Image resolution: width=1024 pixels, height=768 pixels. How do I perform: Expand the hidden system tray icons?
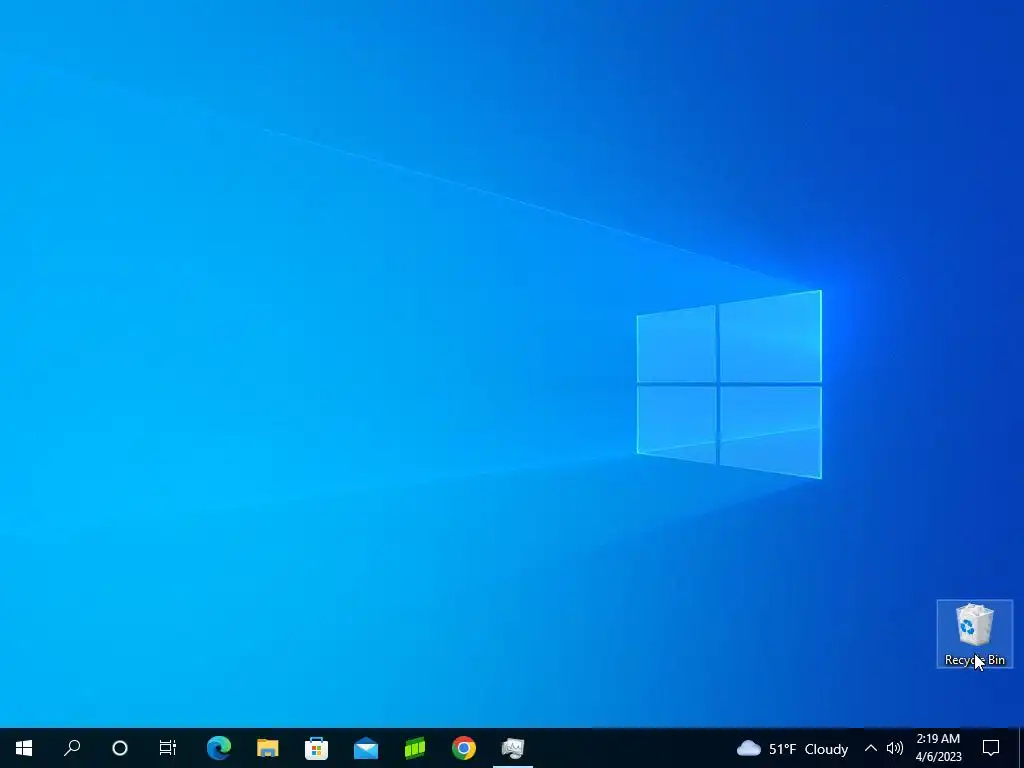(x=871, y=748)
